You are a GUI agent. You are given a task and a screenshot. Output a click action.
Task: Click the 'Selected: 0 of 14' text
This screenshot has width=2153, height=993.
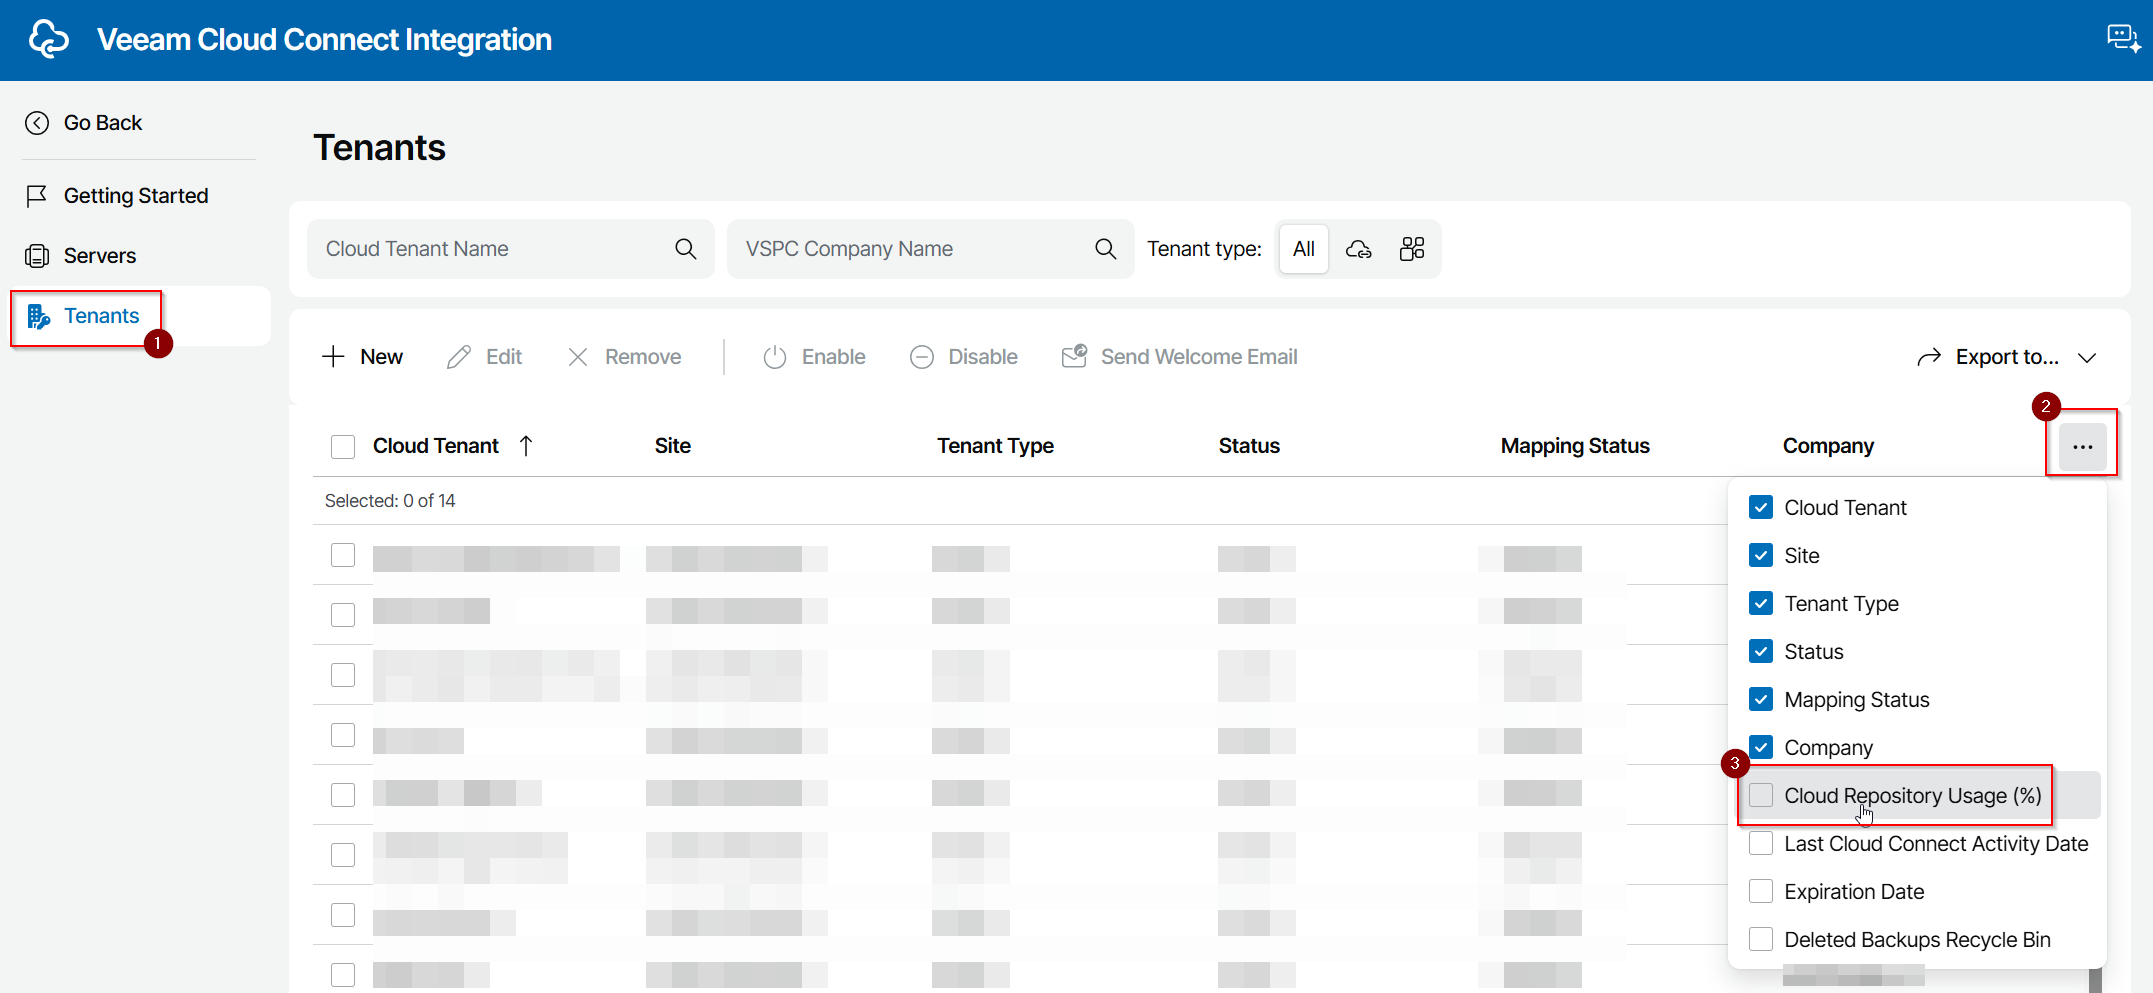click(x=390, y=501)
